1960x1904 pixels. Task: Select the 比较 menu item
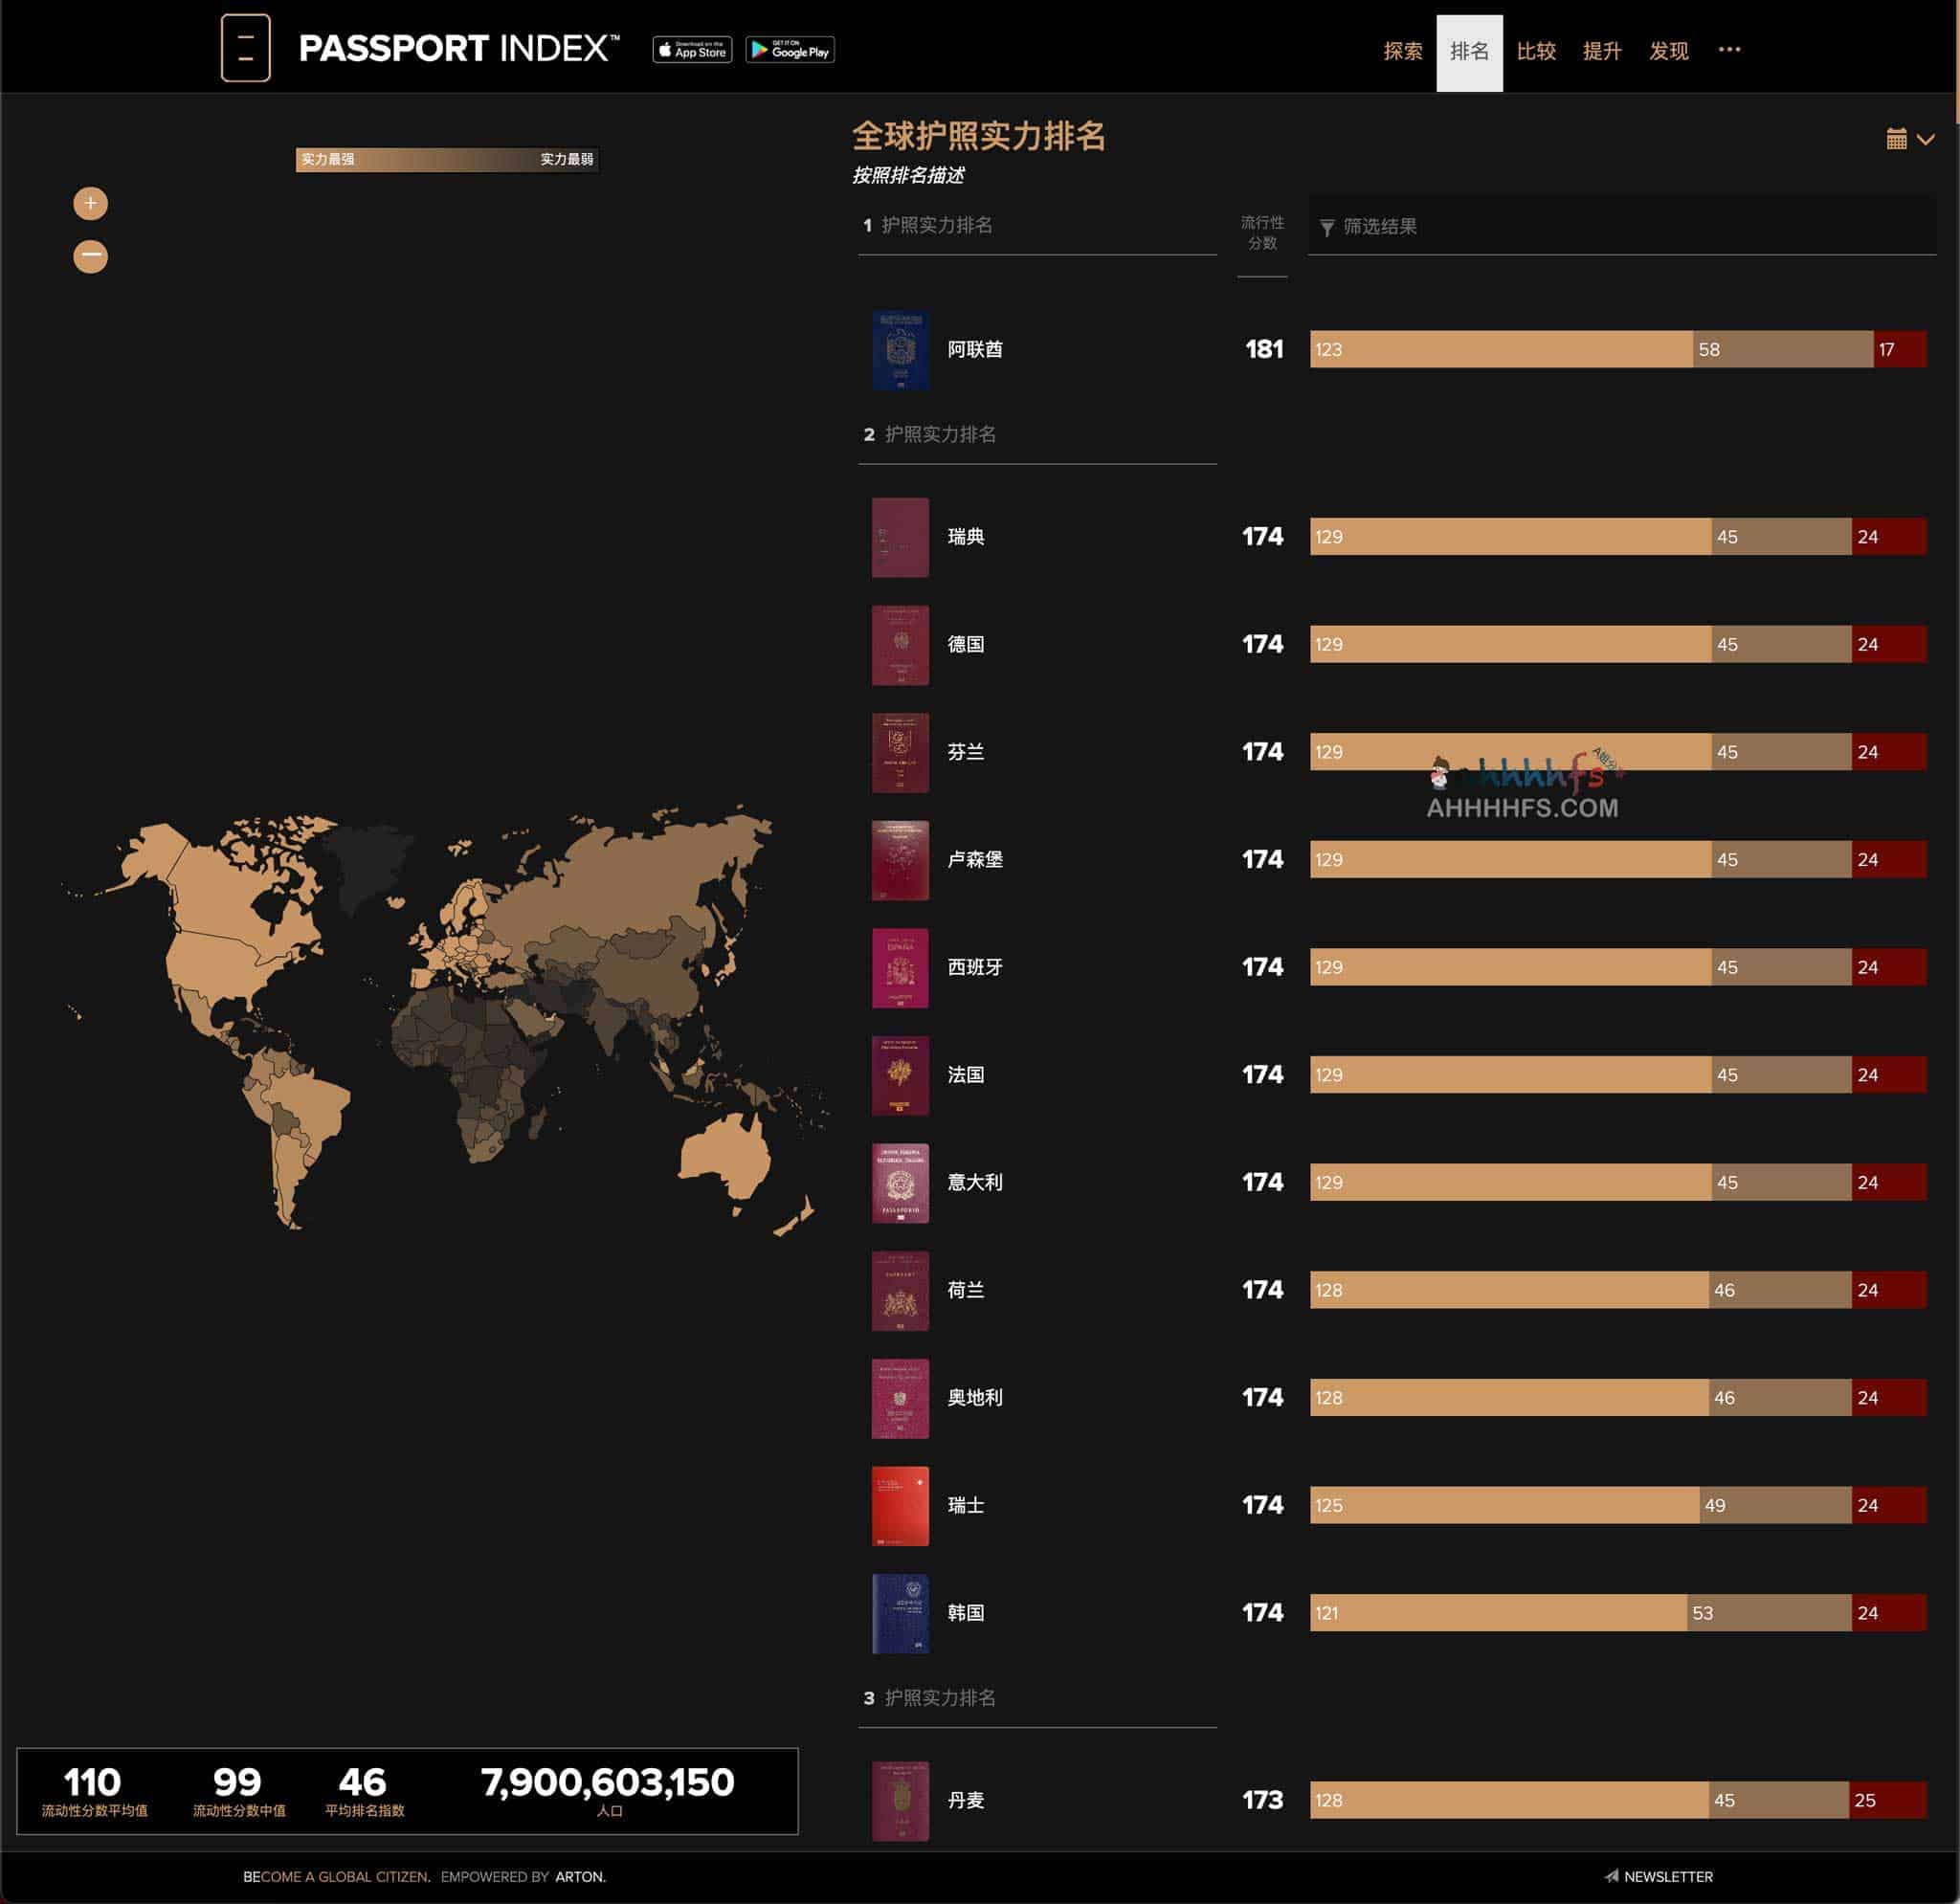point(1535,51)
